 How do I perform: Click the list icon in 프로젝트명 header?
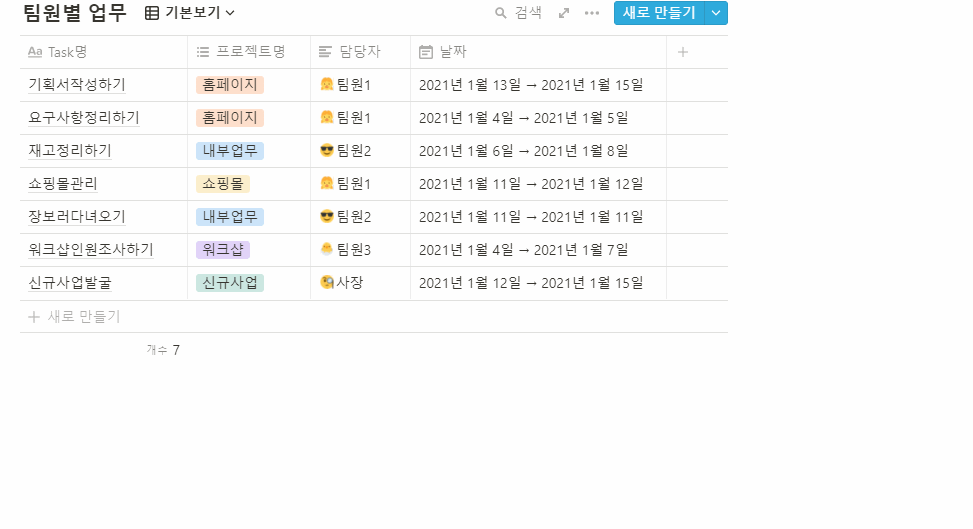(203, 52)
